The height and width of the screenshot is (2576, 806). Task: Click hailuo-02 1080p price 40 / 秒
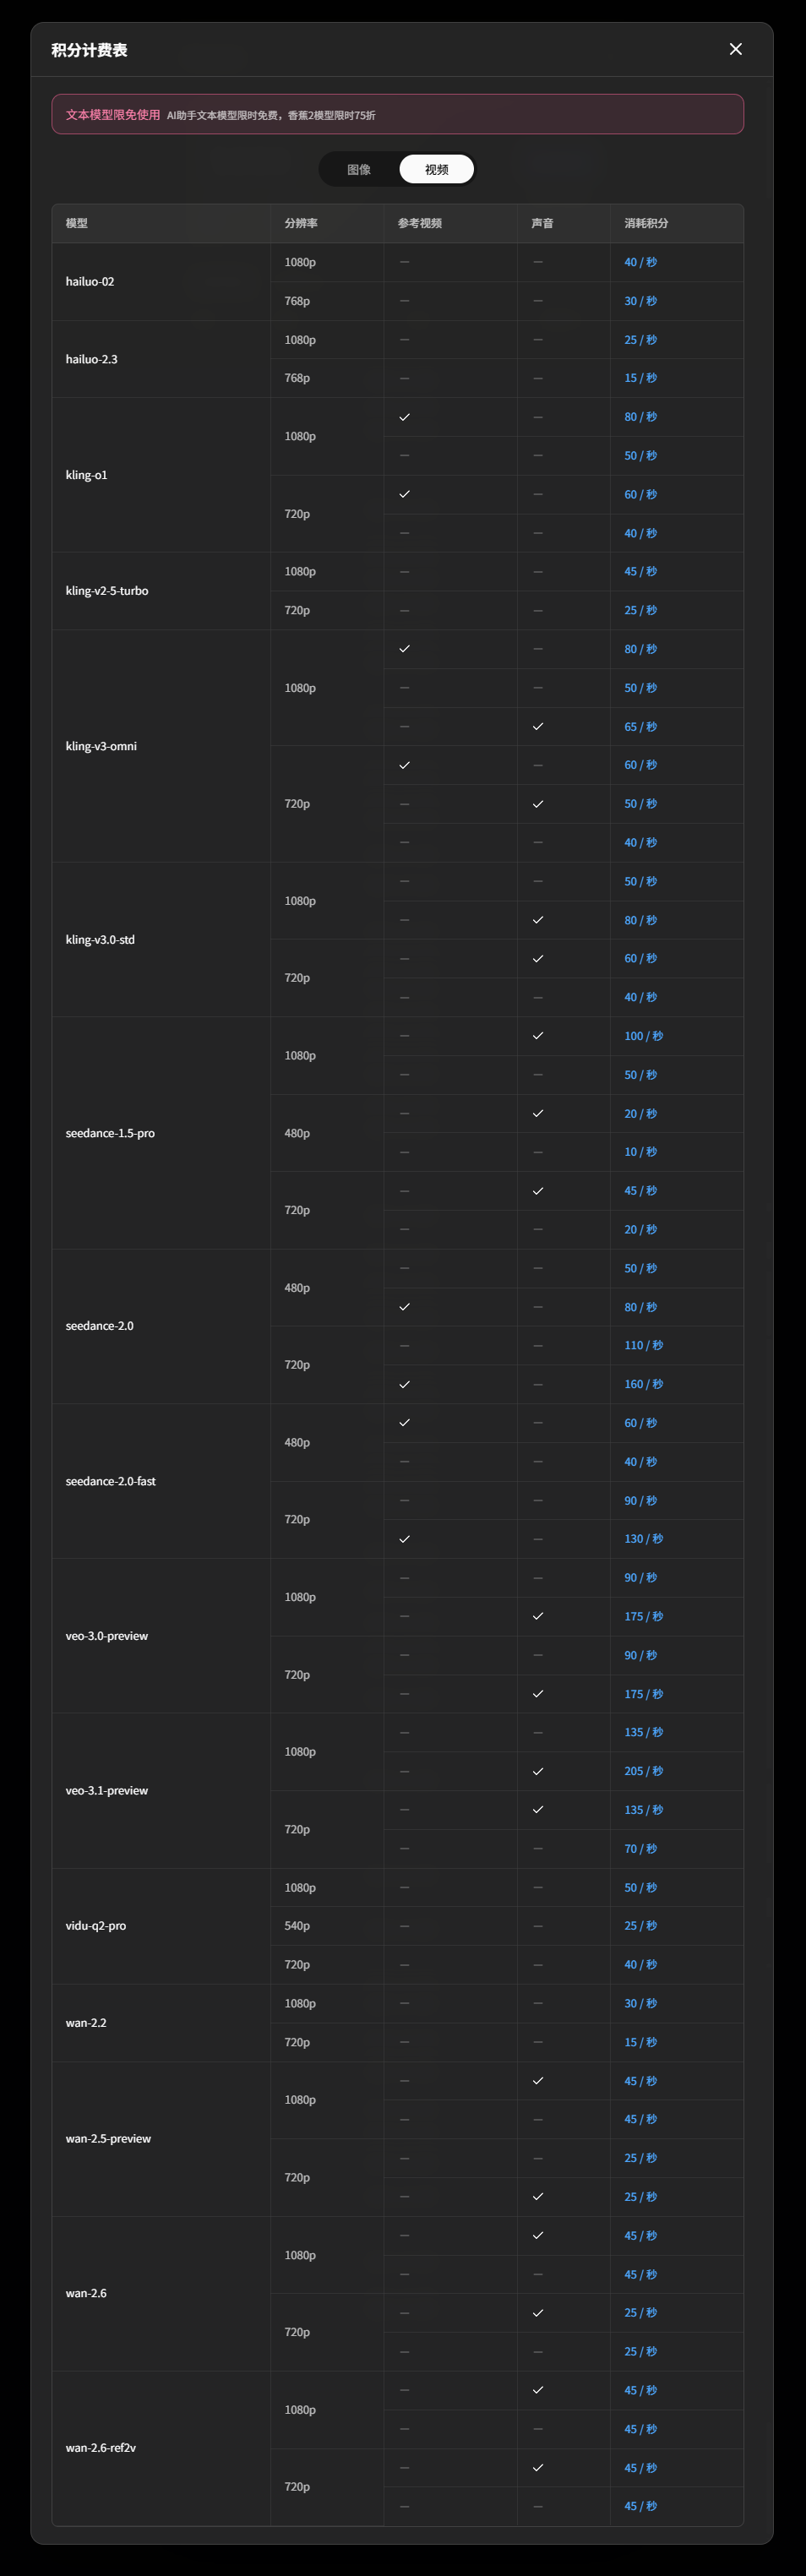[640, 262]
